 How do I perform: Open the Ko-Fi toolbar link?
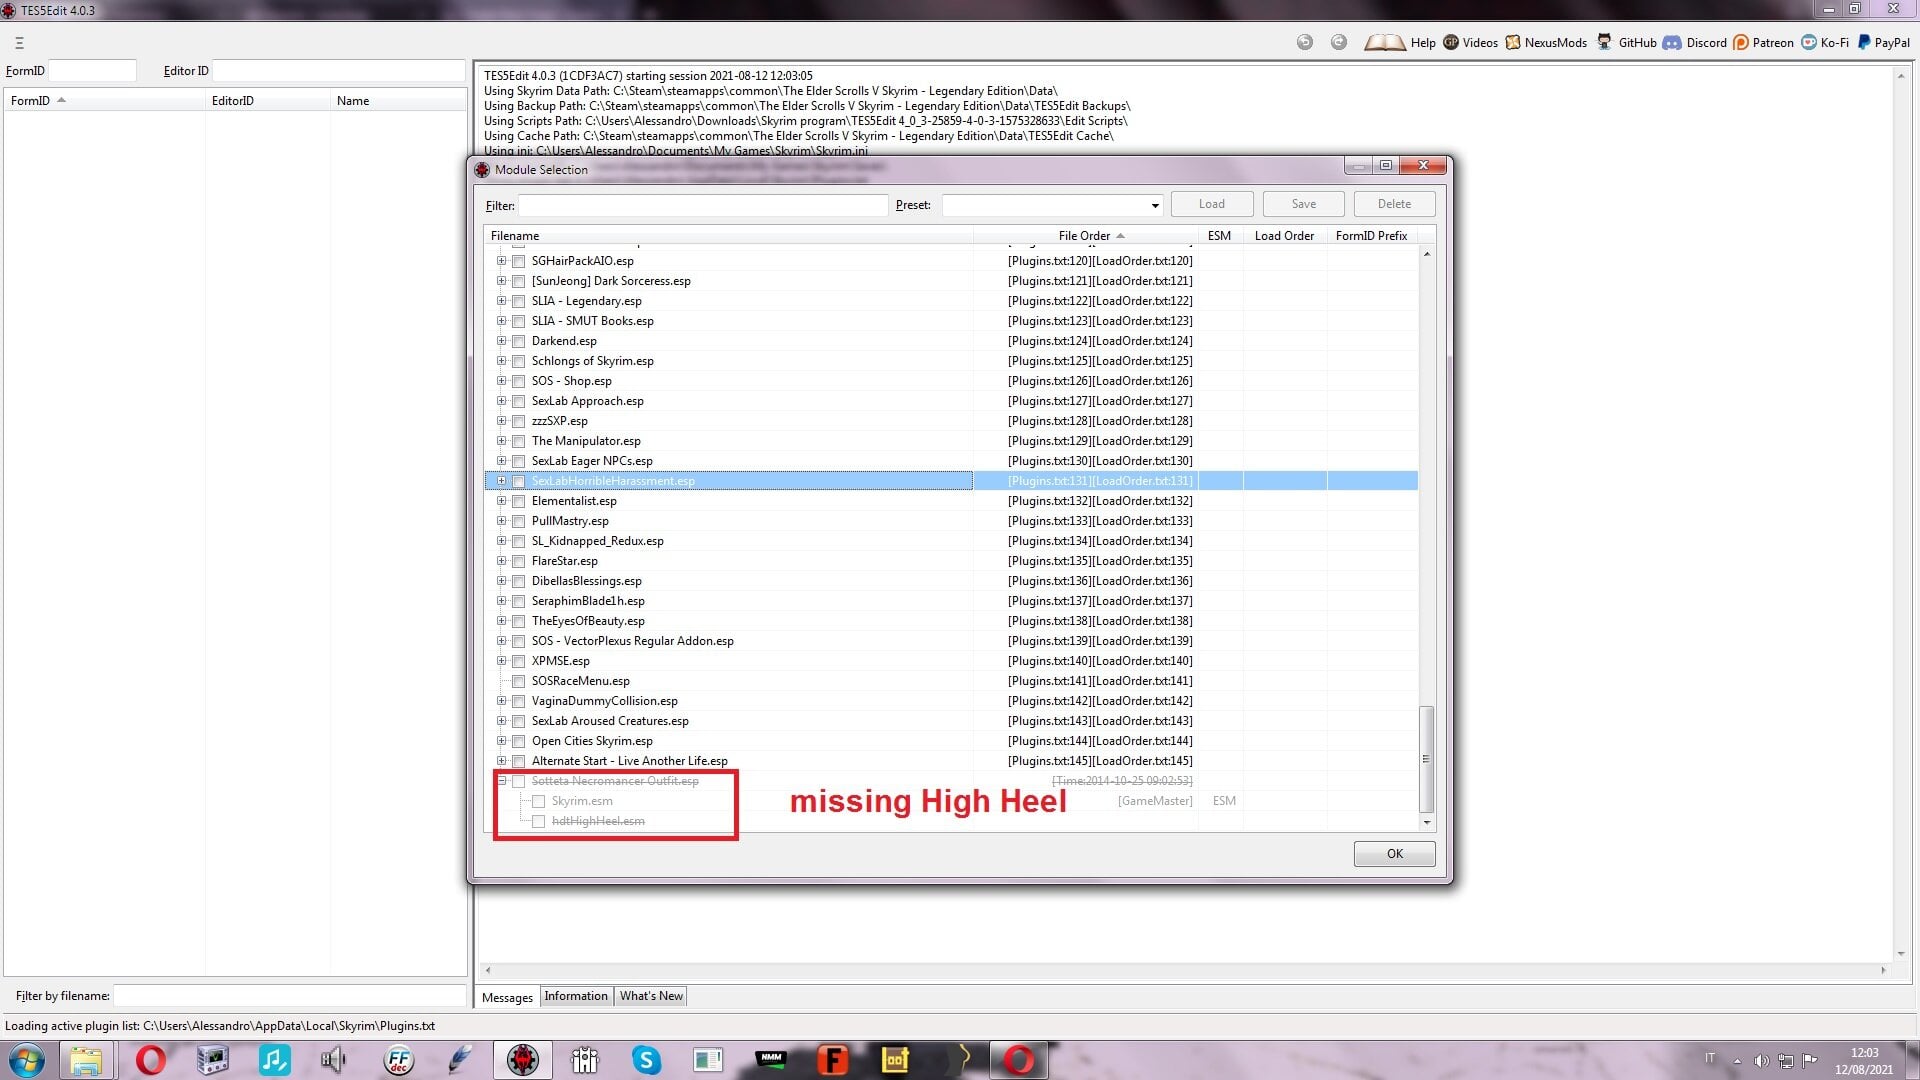1825,42
